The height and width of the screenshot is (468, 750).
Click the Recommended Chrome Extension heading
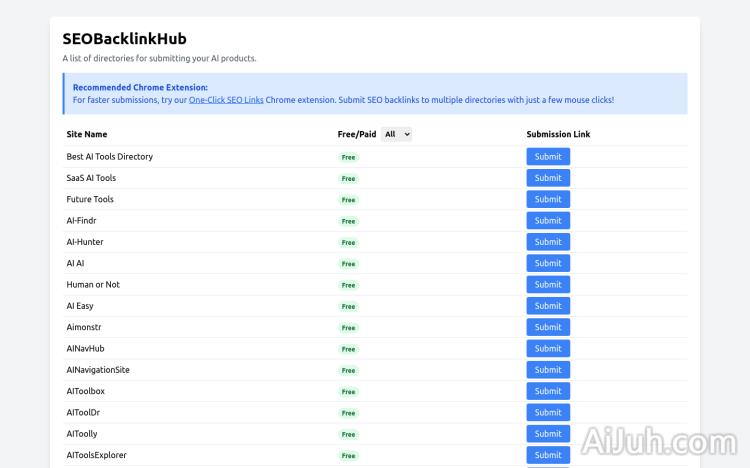click(x=140, y=88)
